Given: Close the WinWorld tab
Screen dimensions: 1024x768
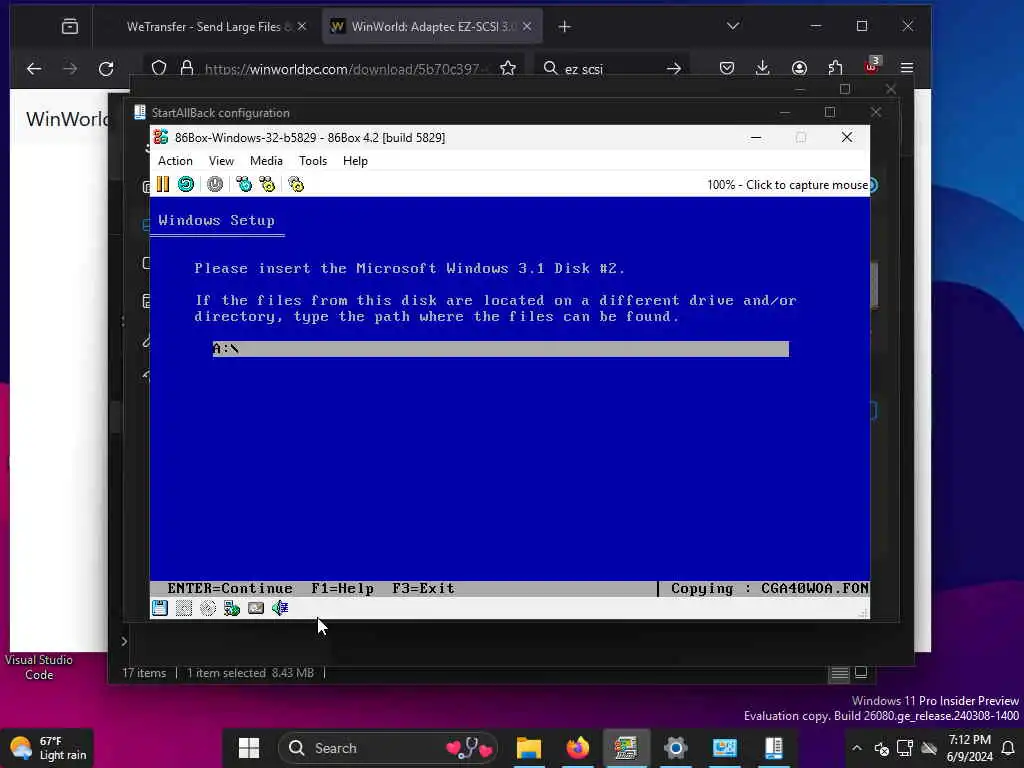Looking at the screenshot, I should [527, 27].
